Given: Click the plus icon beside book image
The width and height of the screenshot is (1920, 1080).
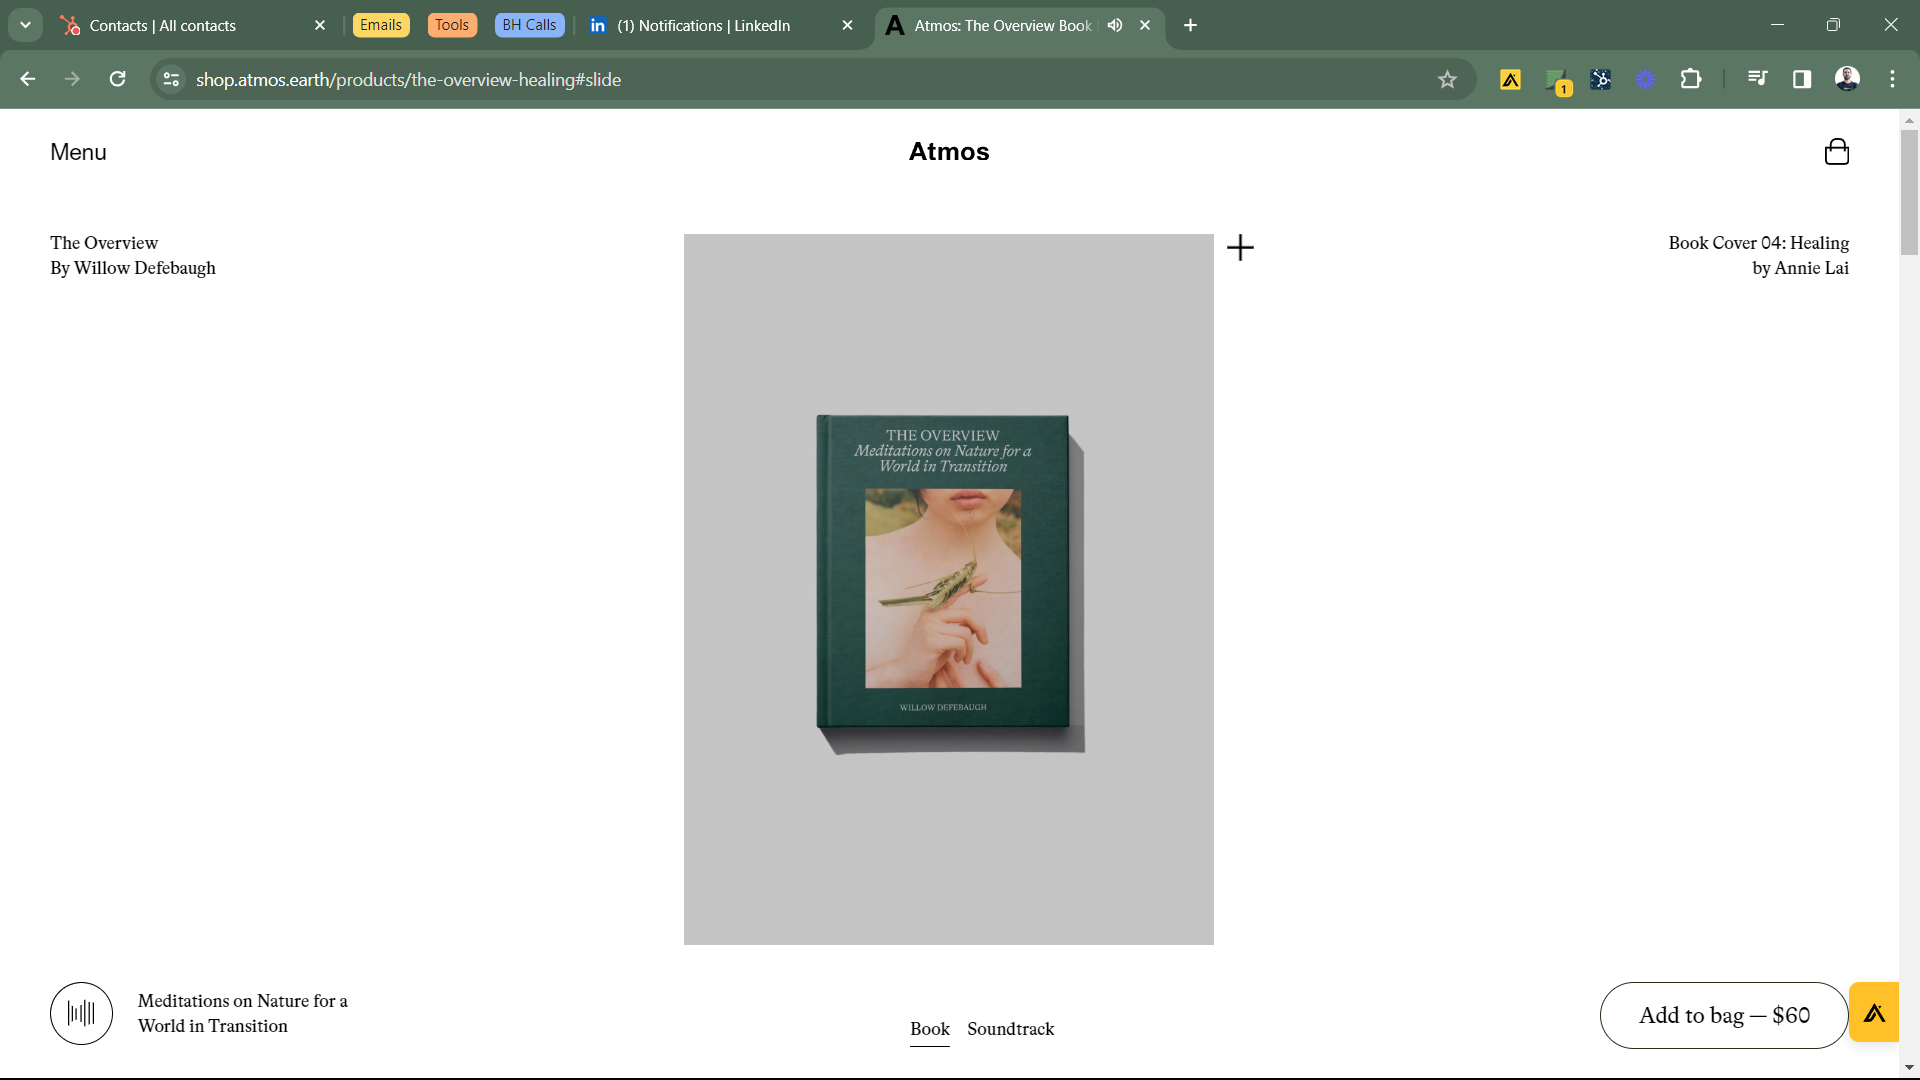Looking at the screenshot, I should 1240,247.
